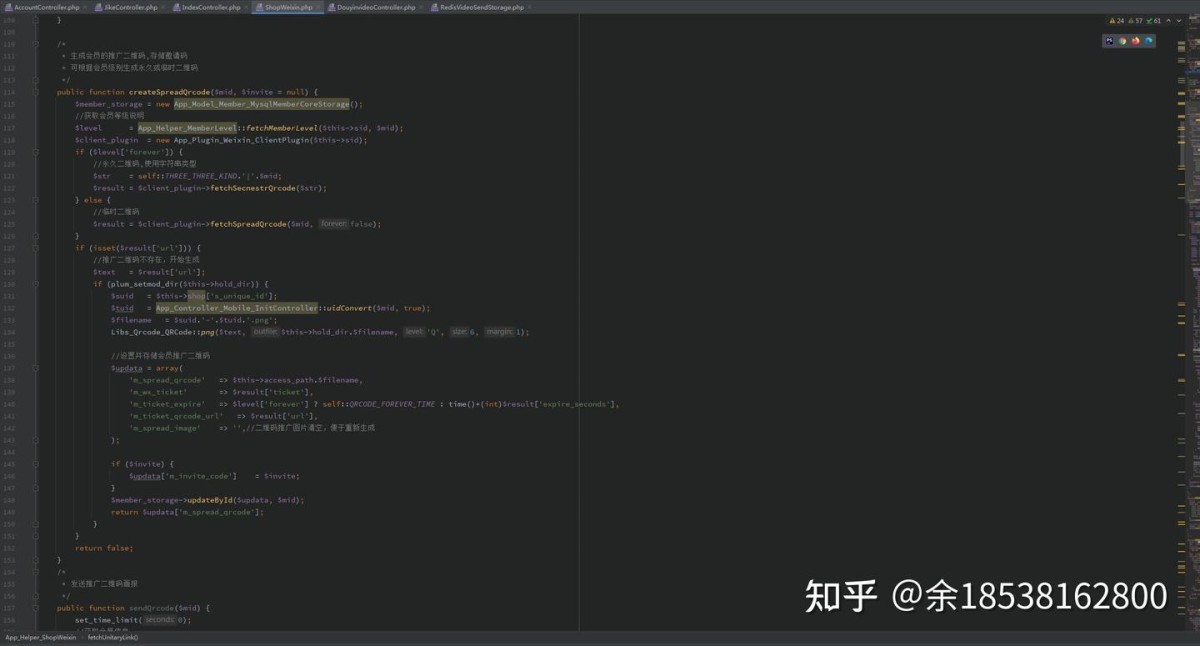Click the weak warnings count 57 icon

[1135, 20]
